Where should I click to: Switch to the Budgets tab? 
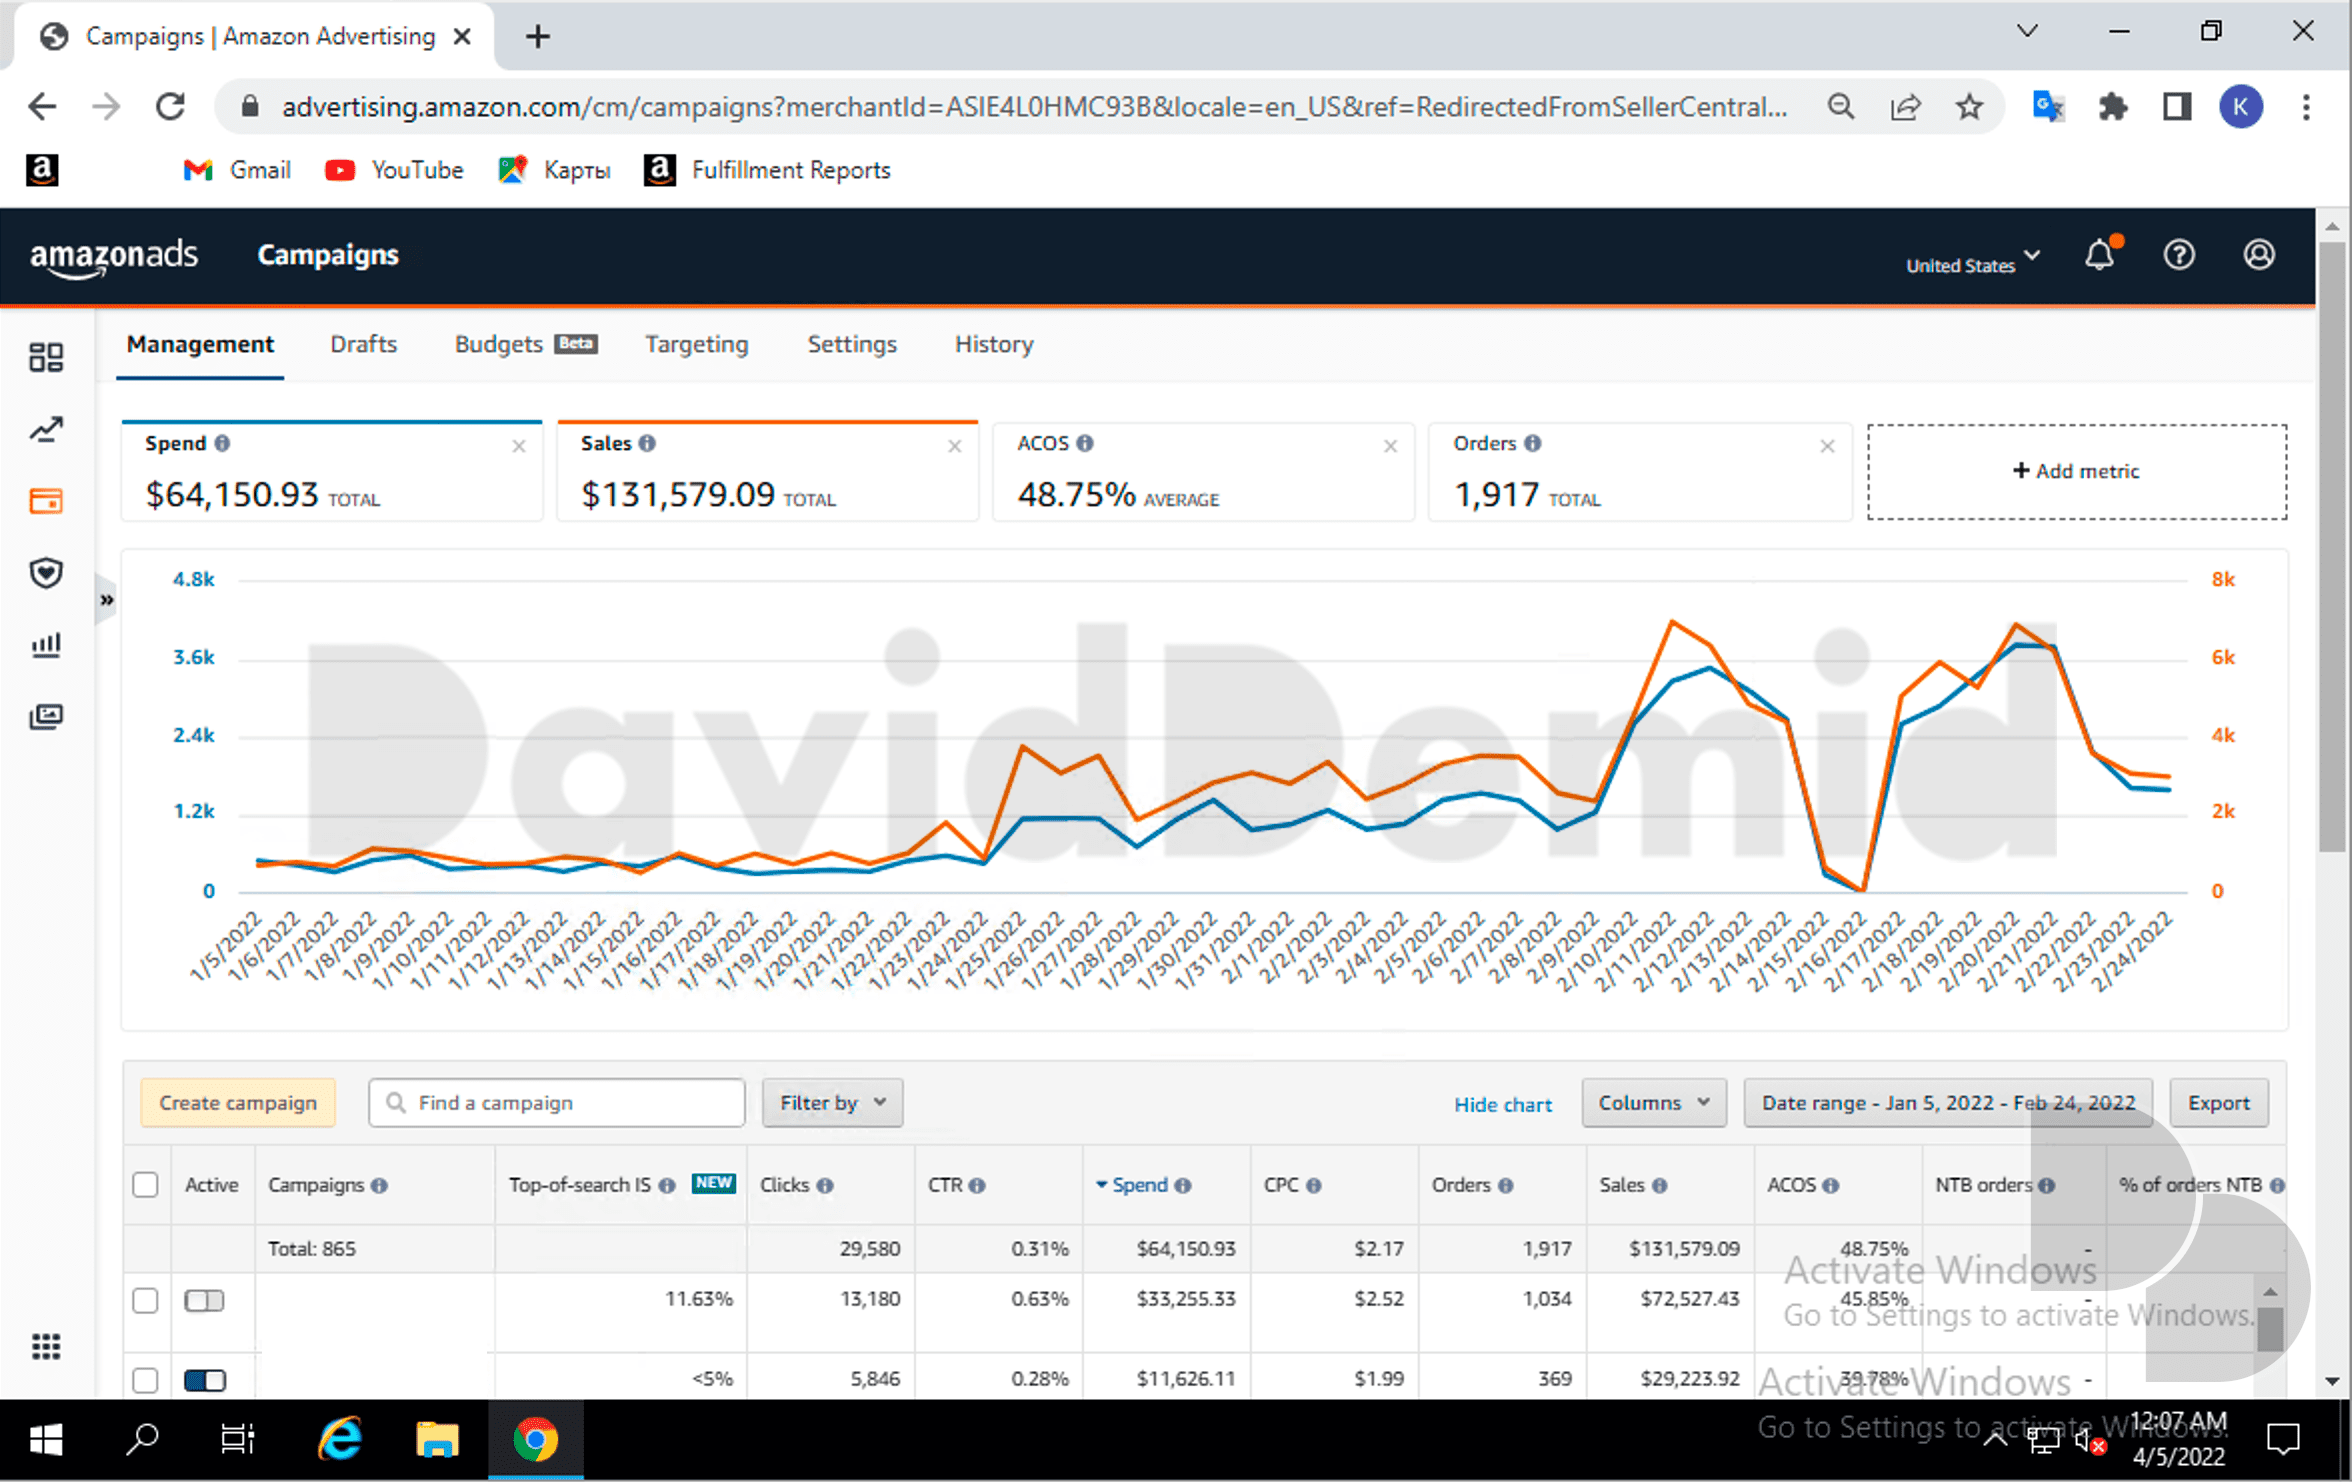(x=525, y=344)
